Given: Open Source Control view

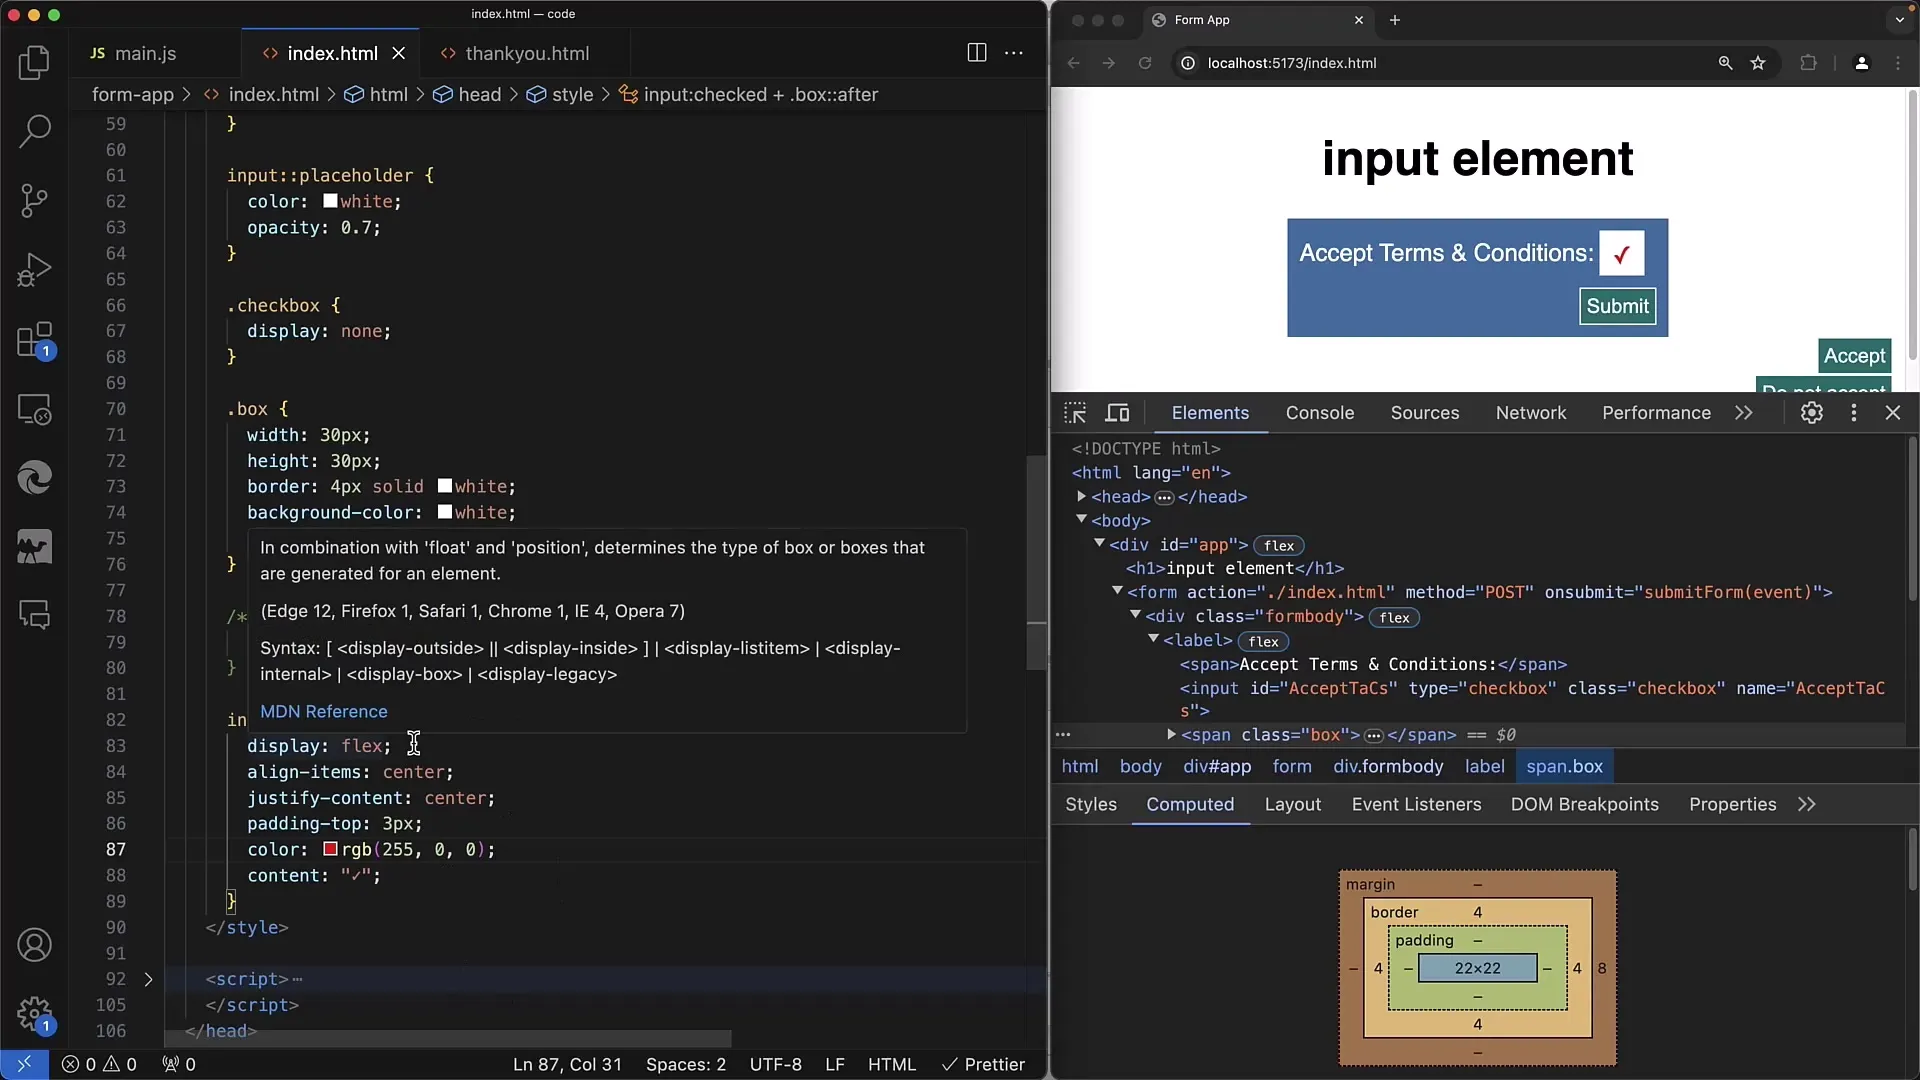Looking at the screenshot, I should tap(34, 200).
